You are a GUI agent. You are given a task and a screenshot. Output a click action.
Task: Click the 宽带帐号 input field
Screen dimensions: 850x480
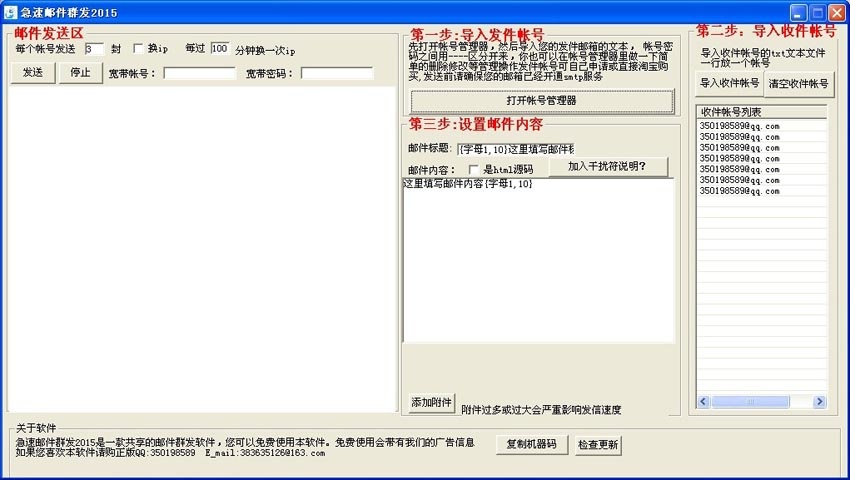[199, 73]
